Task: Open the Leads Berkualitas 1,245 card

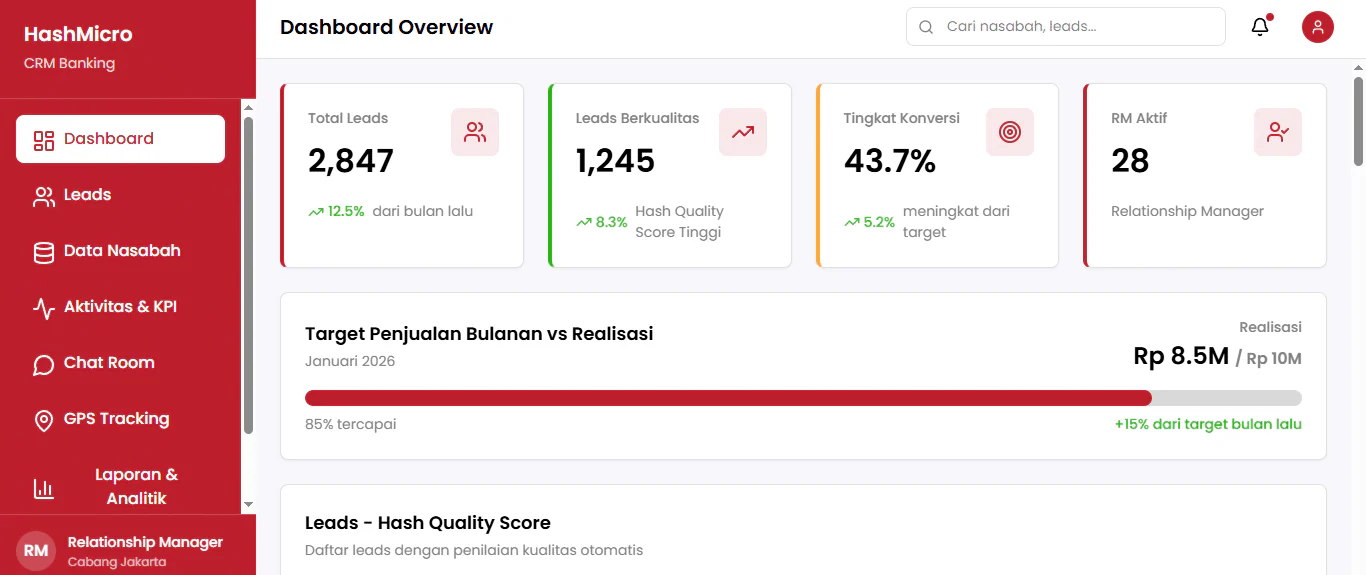Action: pos(670,176)
